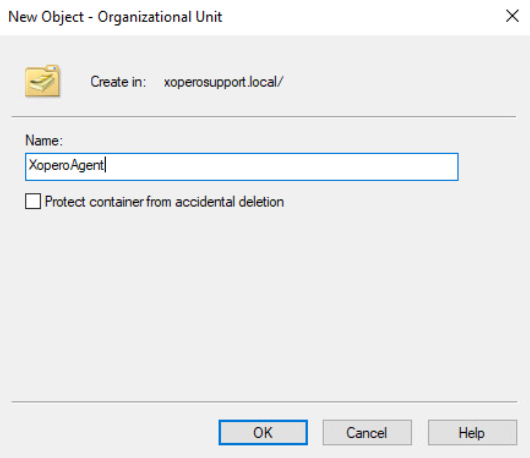Click the New Object - Organizational Unit title
The height and width of the screenshot is (458, 530).
(x=115, y=17)
